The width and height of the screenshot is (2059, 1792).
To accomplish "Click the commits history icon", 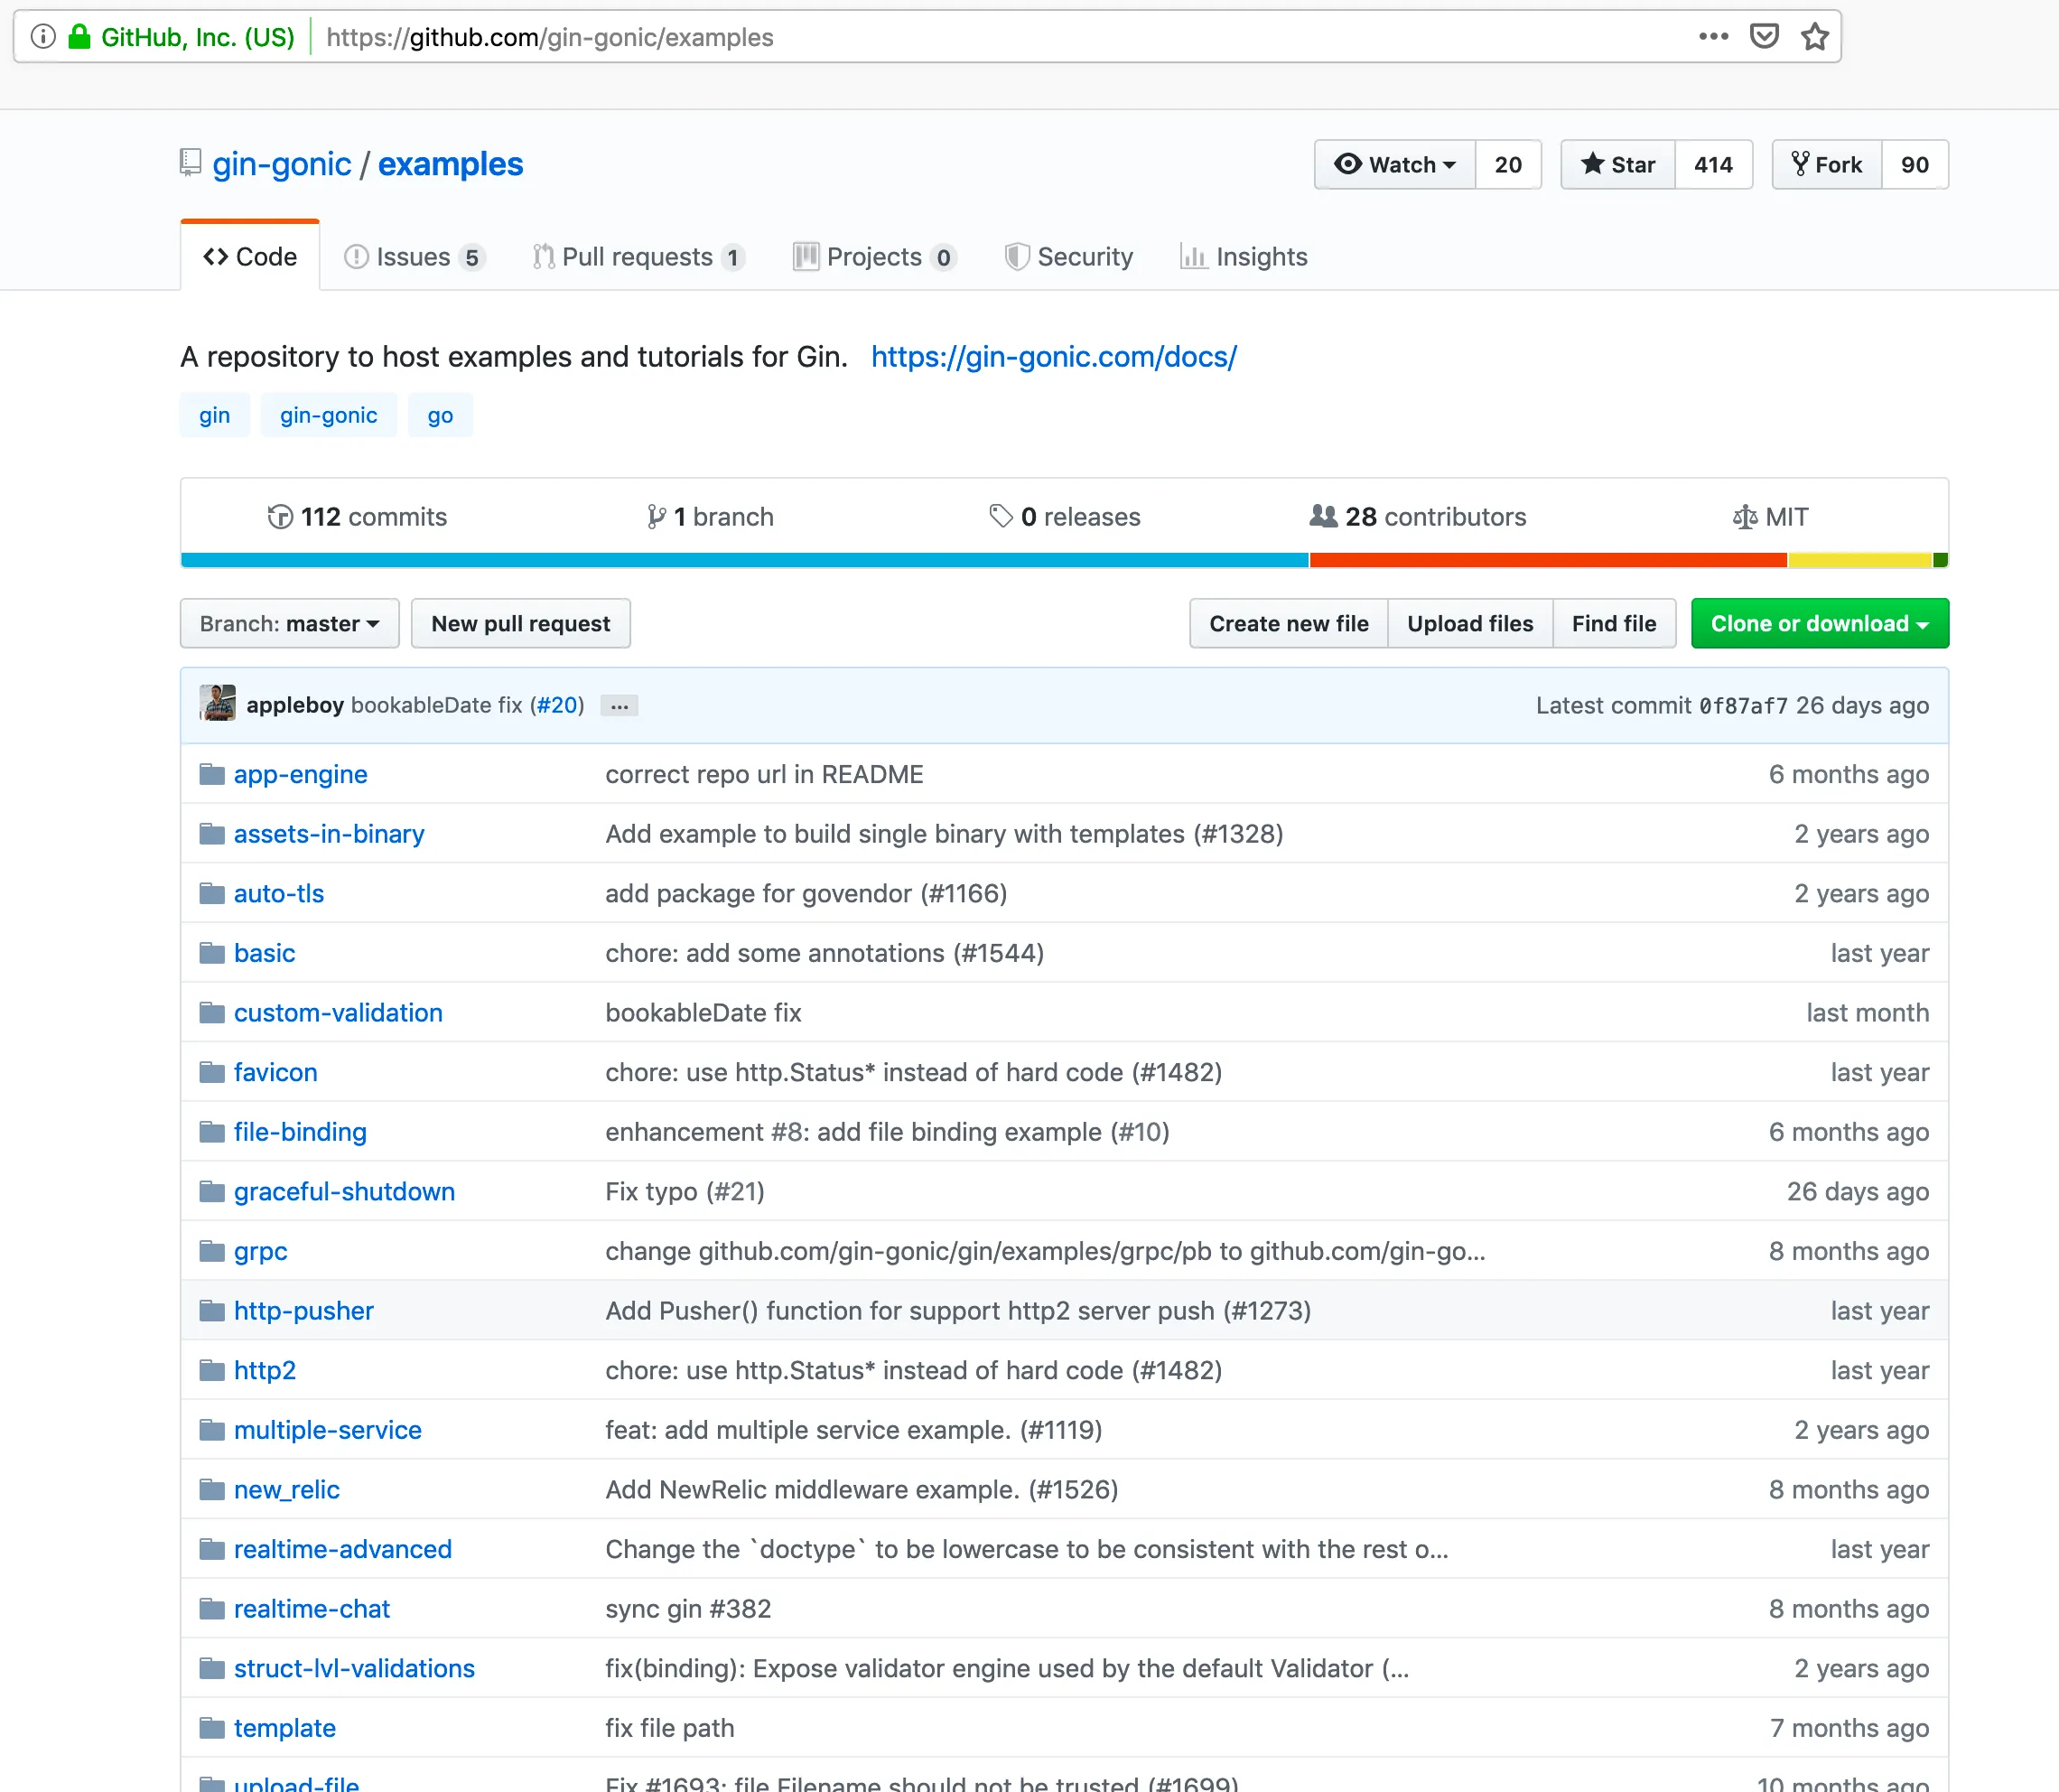I will click(x=281, y=516).
